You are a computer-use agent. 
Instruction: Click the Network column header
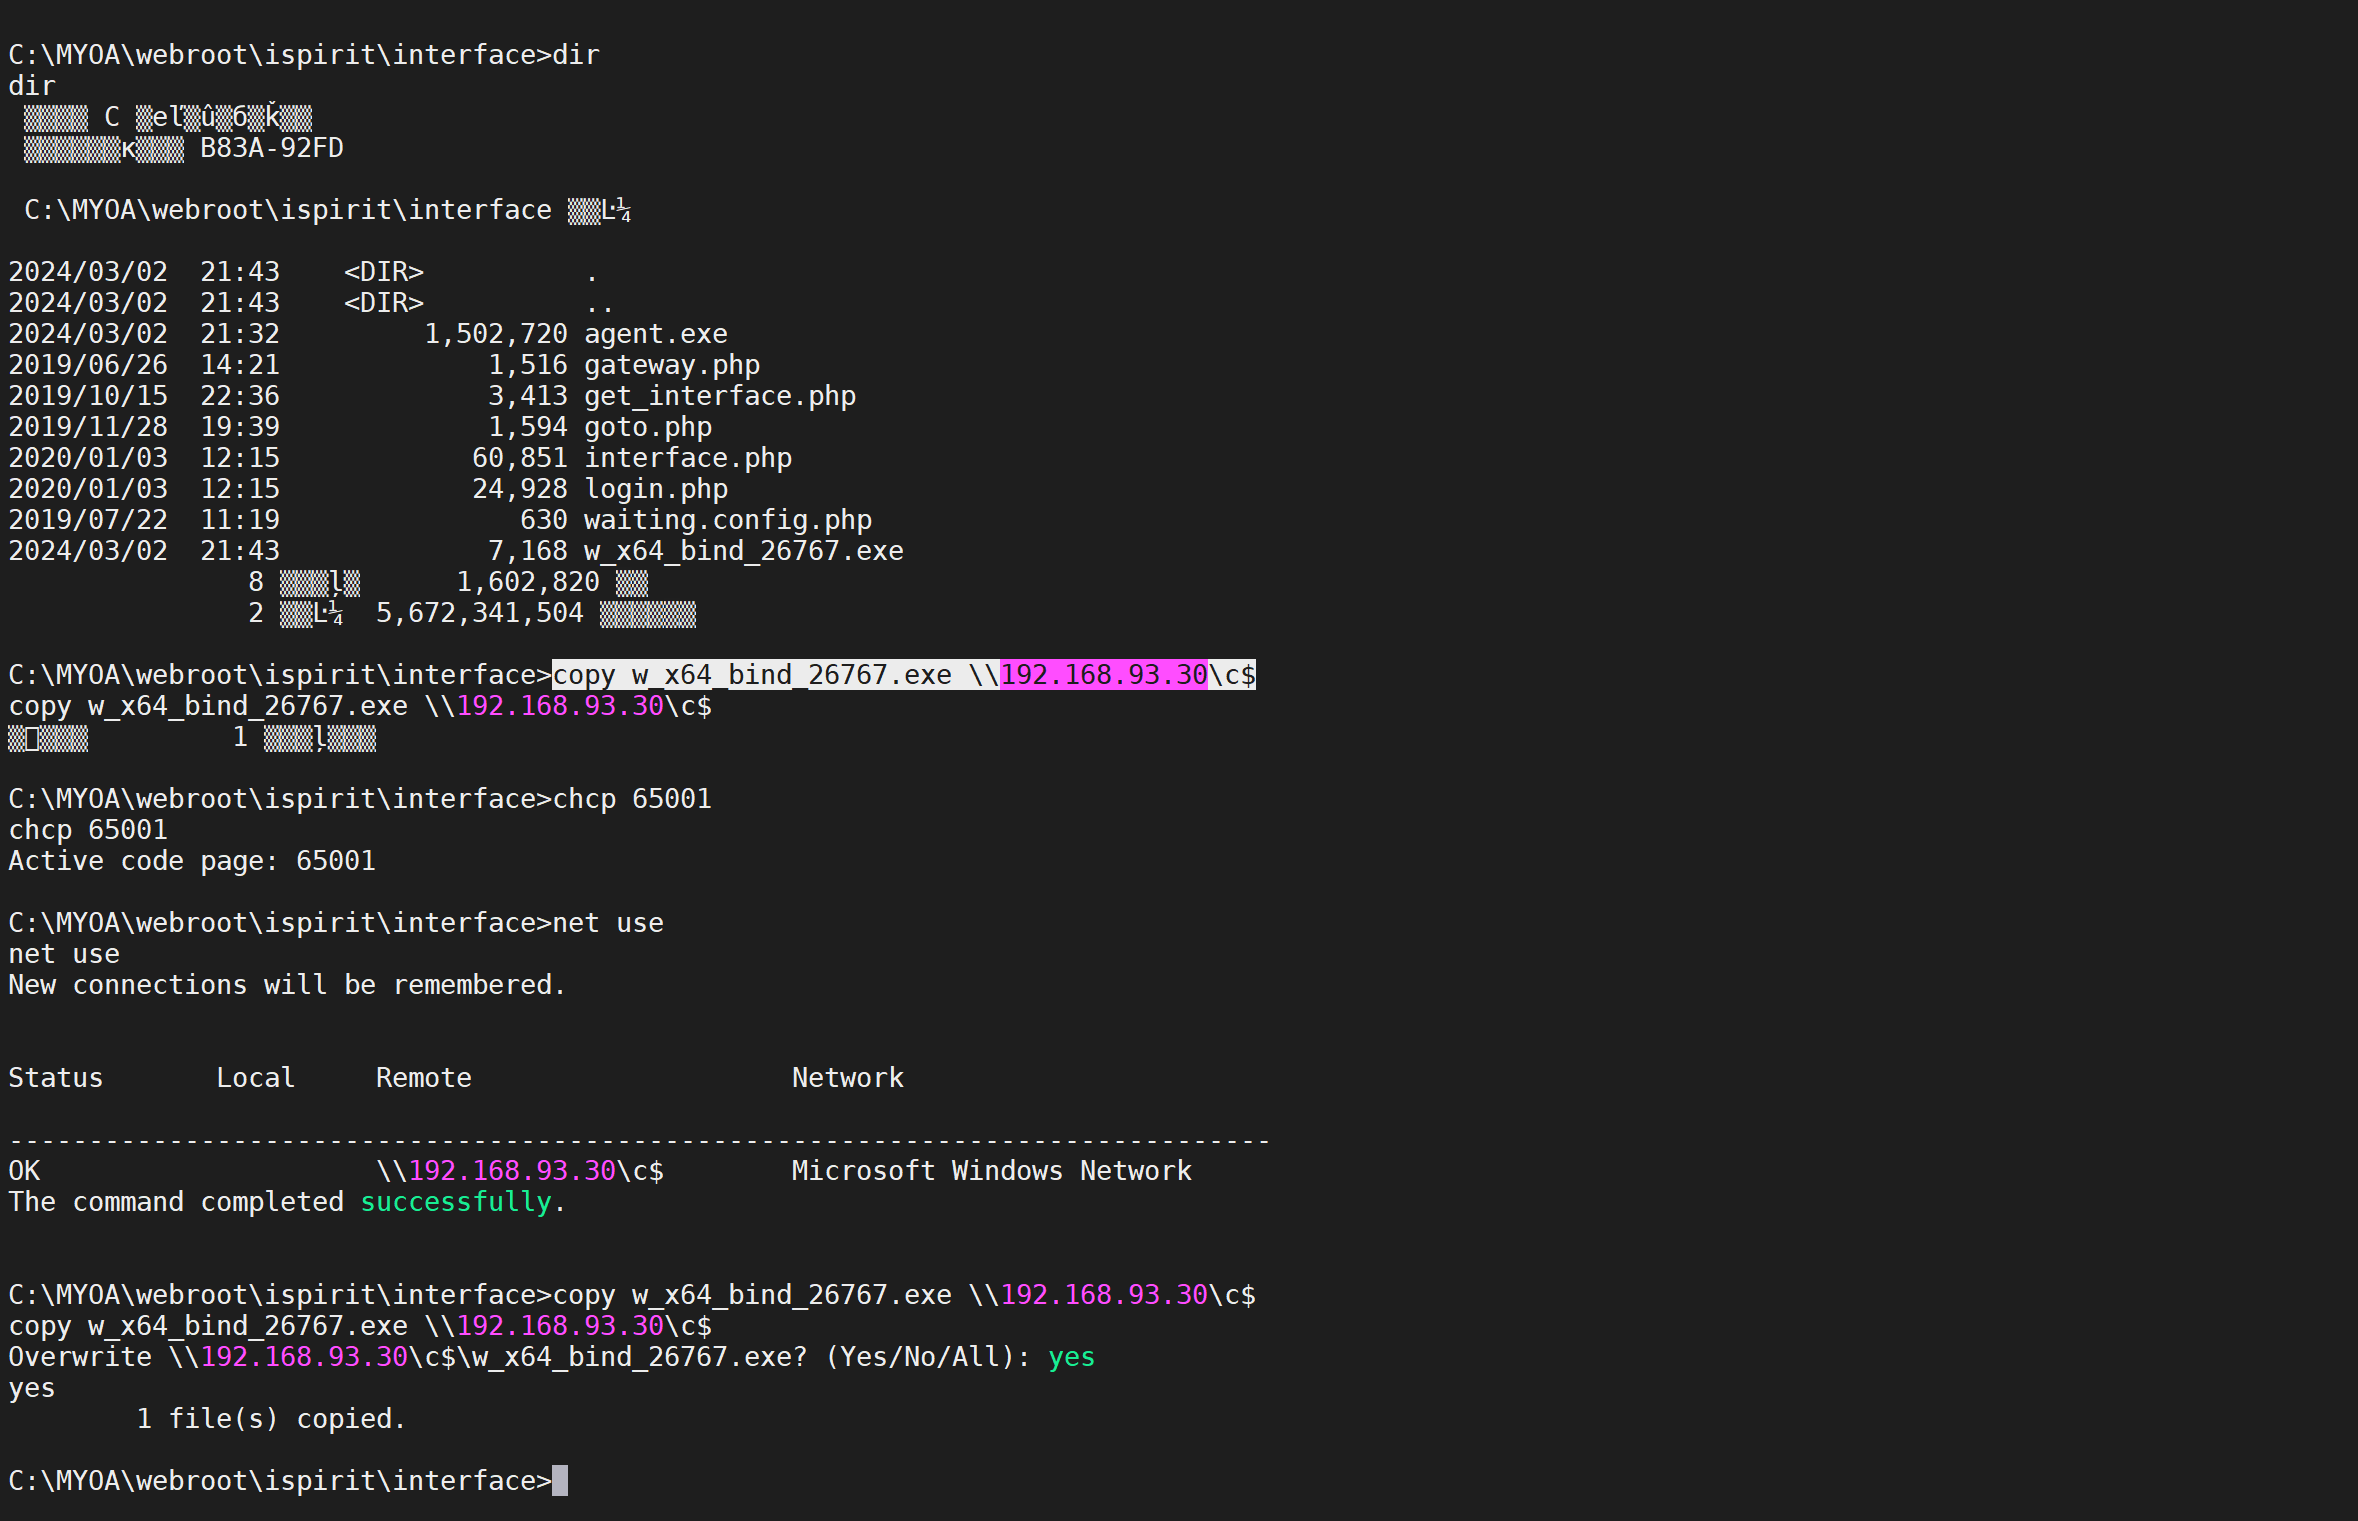(847, 1078)
